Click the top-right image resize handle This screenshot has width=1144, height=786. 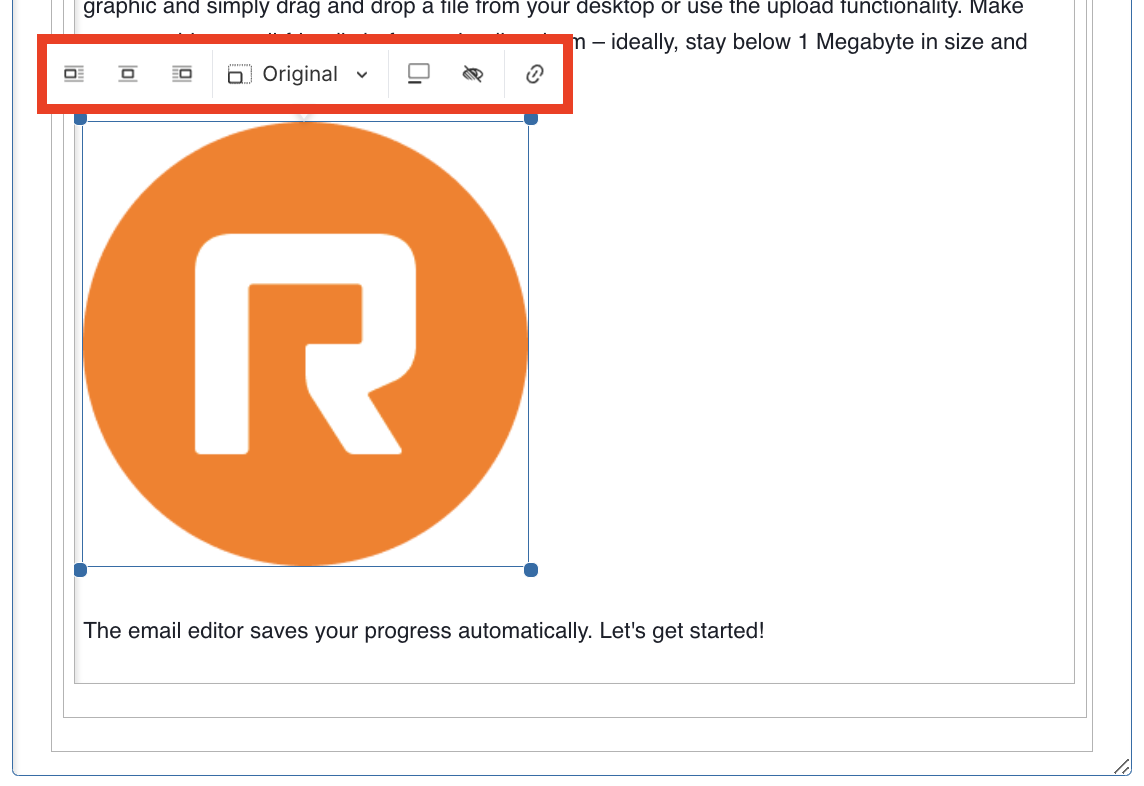[x=531, y=119]
